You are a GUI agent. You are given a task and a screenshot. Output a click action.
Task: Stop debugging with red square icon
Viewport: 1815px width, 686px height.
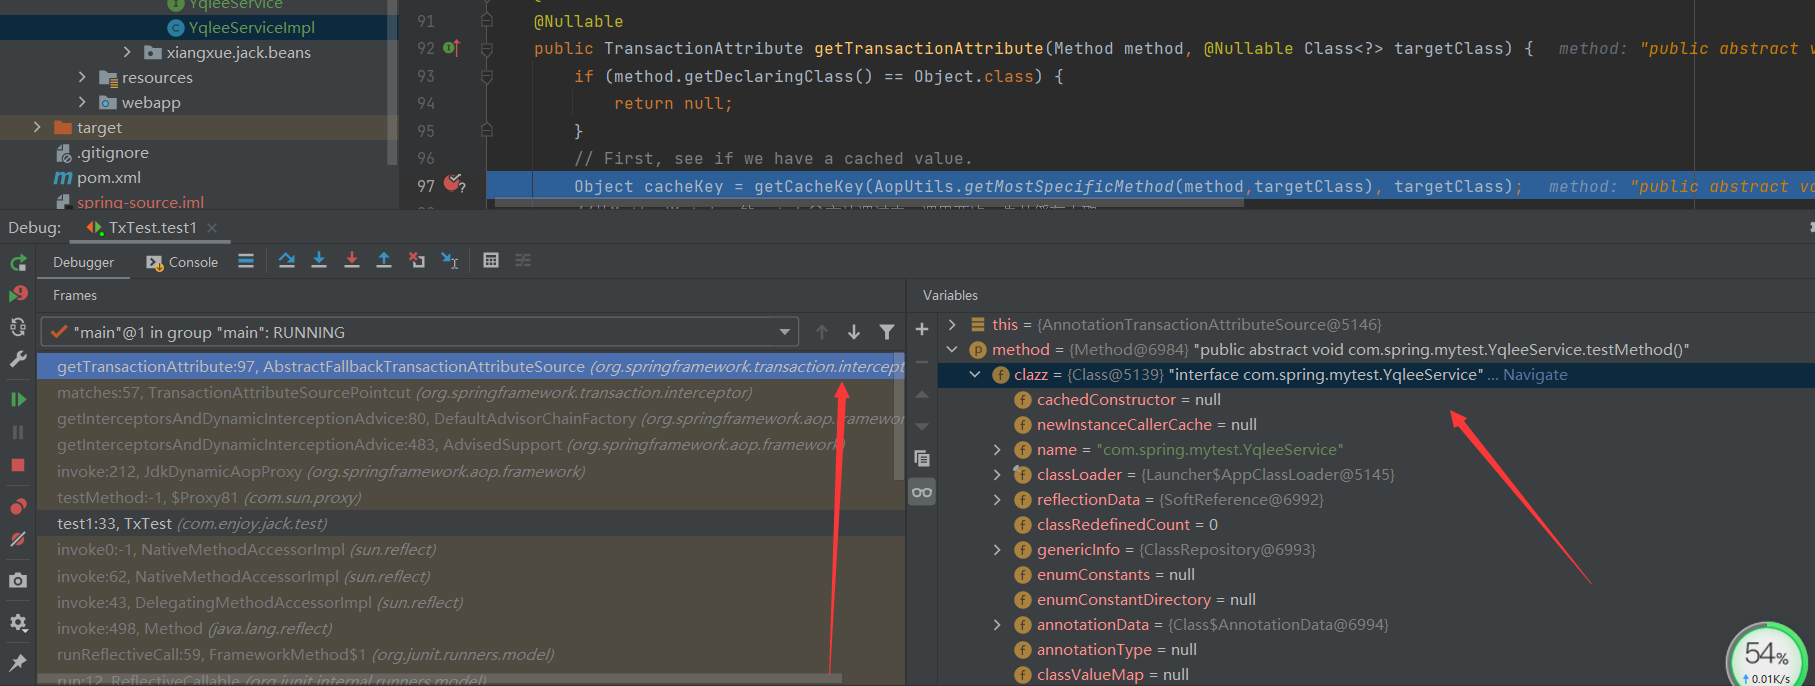pyautogui.click(x=18, y=465)
